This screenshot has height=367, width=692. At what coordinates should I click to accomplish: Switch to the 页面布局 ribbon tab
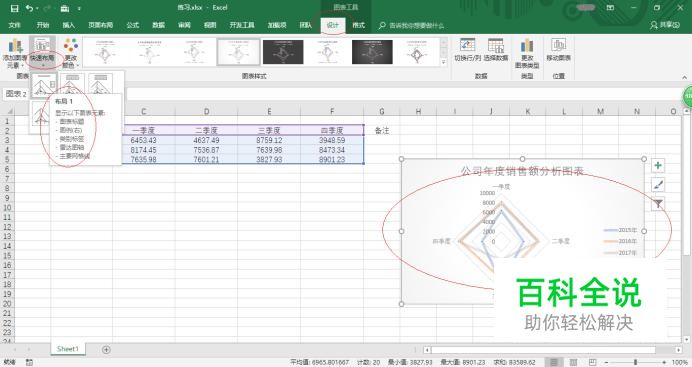point(101,25)
